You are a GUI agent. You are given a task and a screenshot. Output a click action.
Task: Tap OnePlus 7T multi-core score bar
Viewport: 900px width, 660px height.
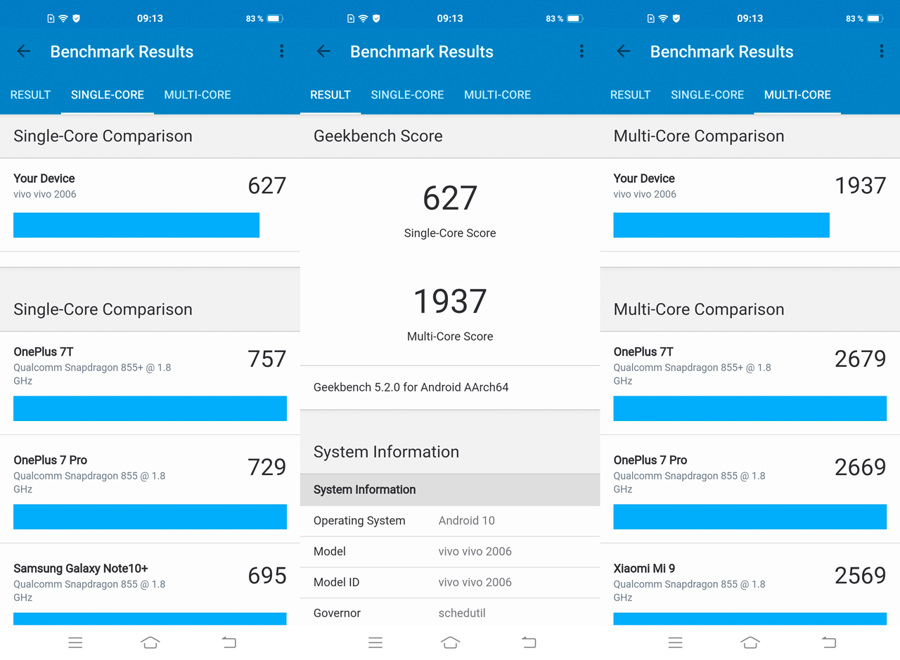coord(750,408)
